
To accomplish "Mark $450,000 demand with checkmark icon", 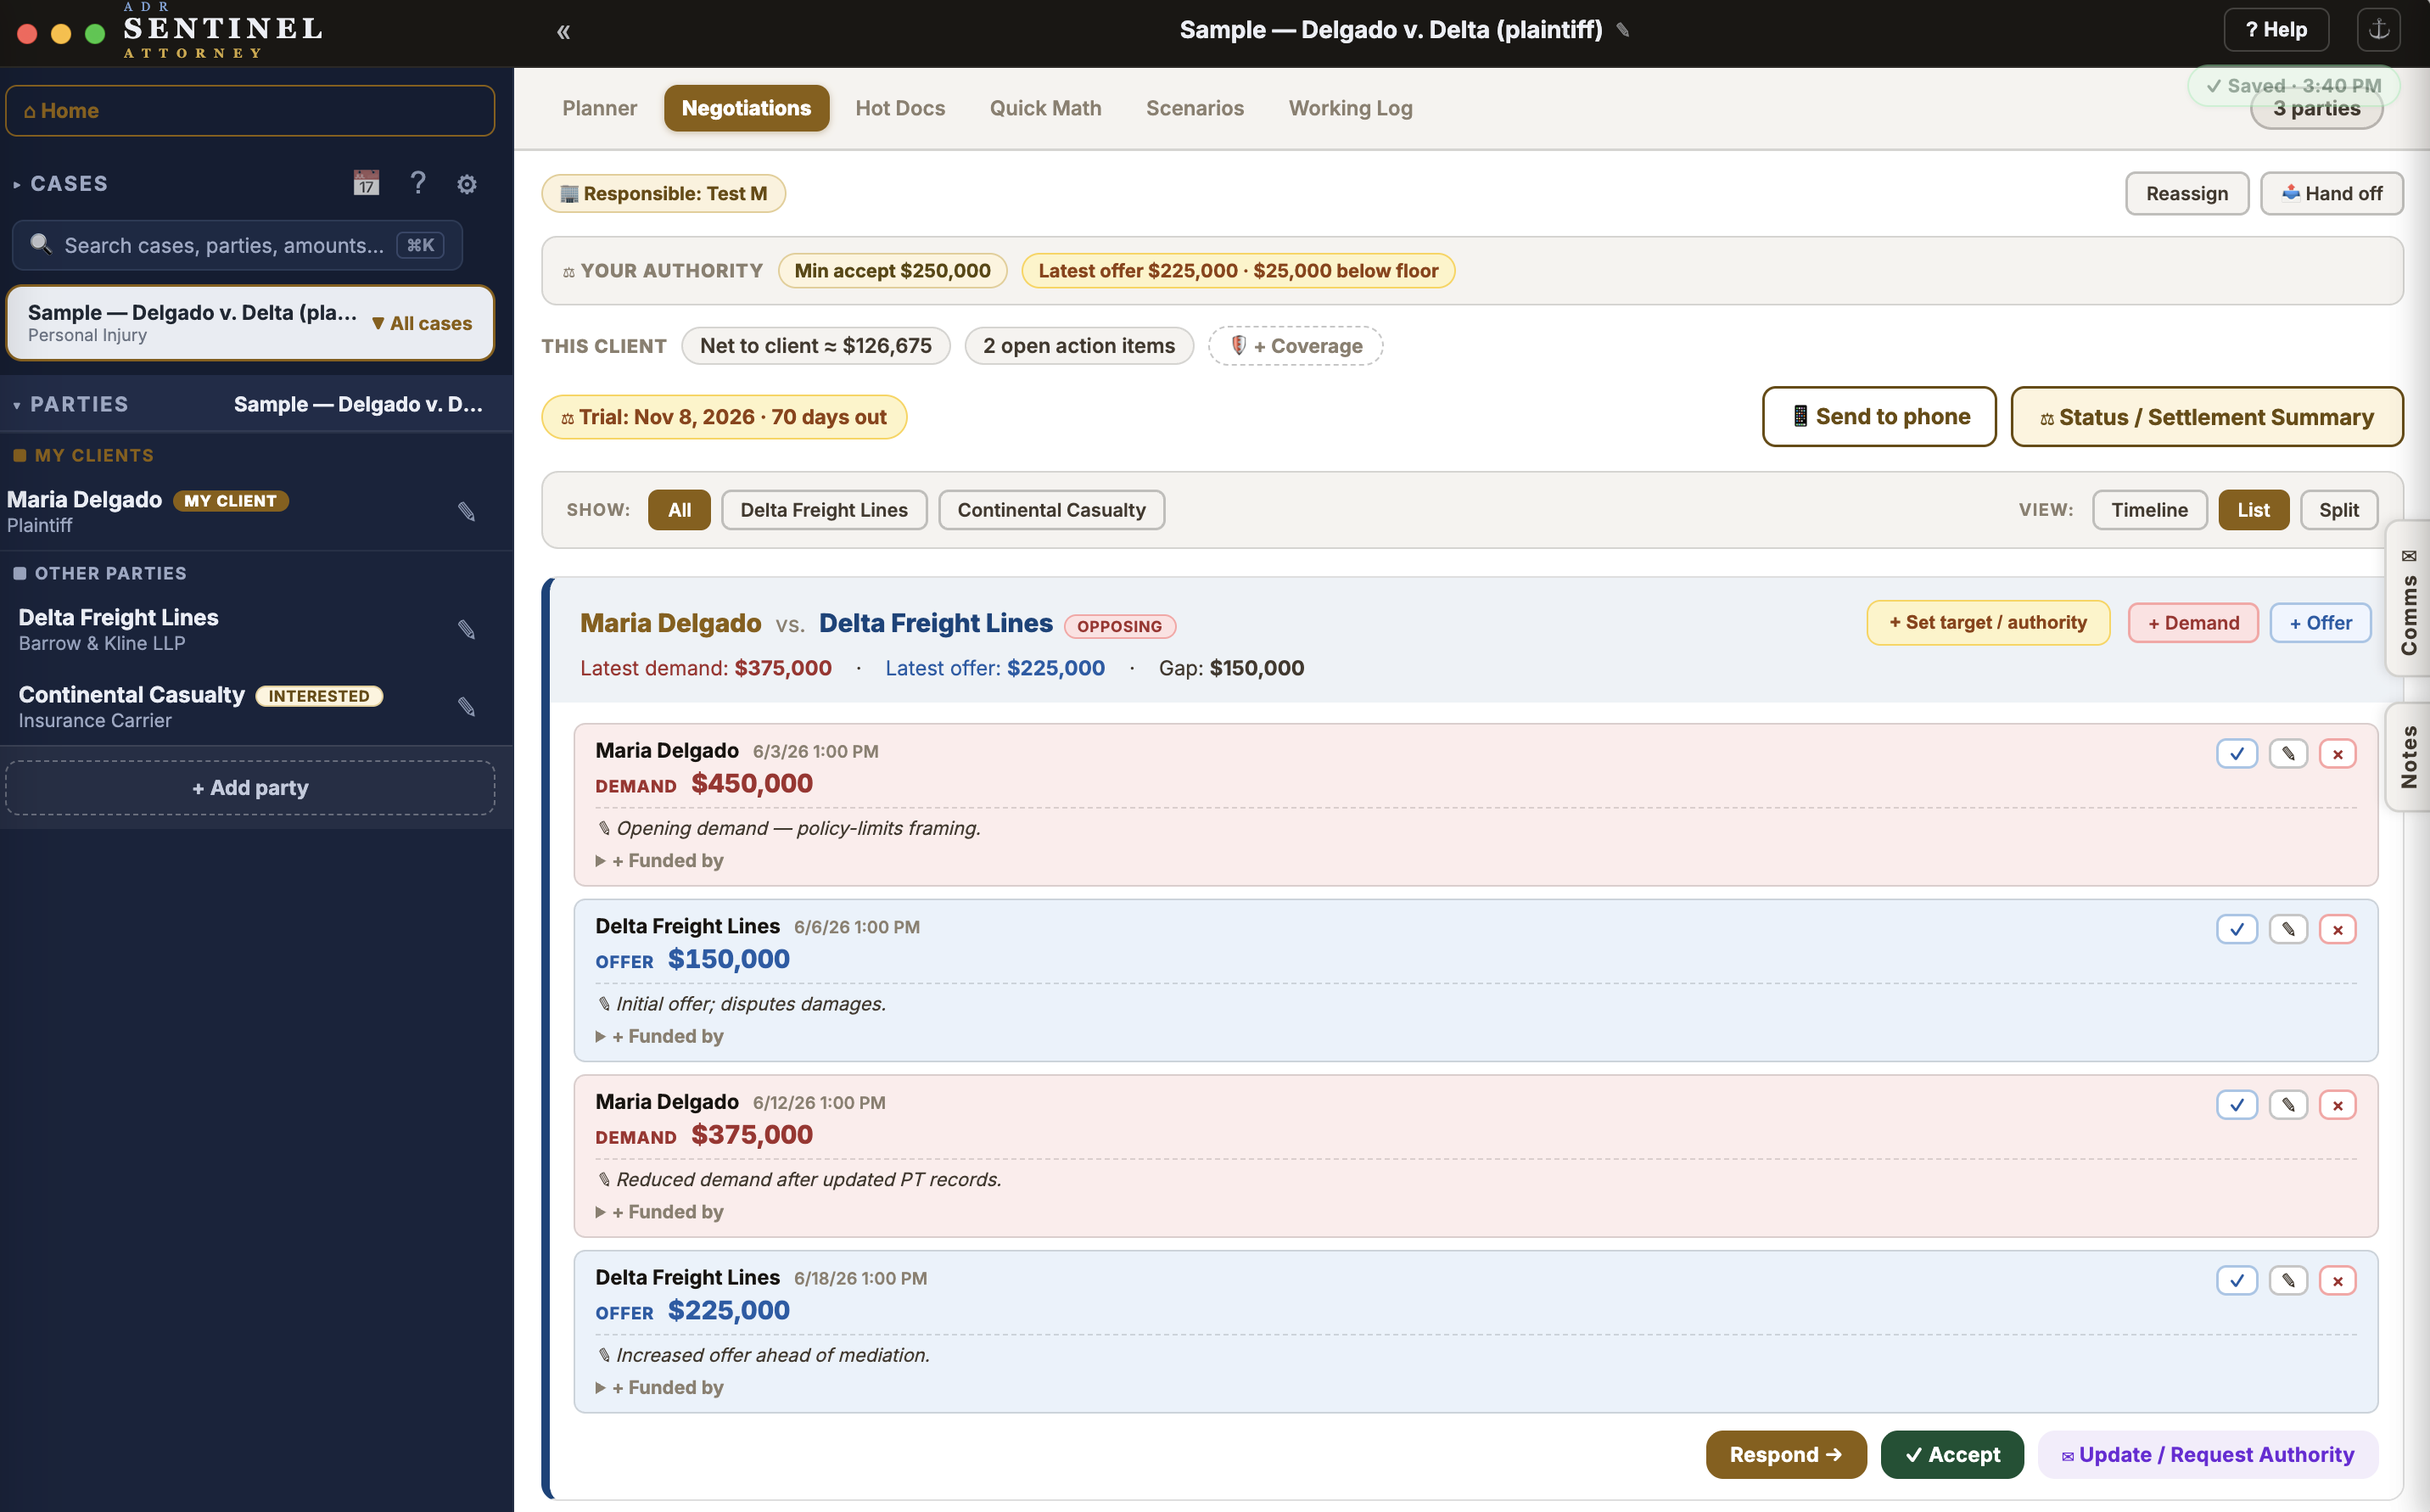I will point(2236,753).
